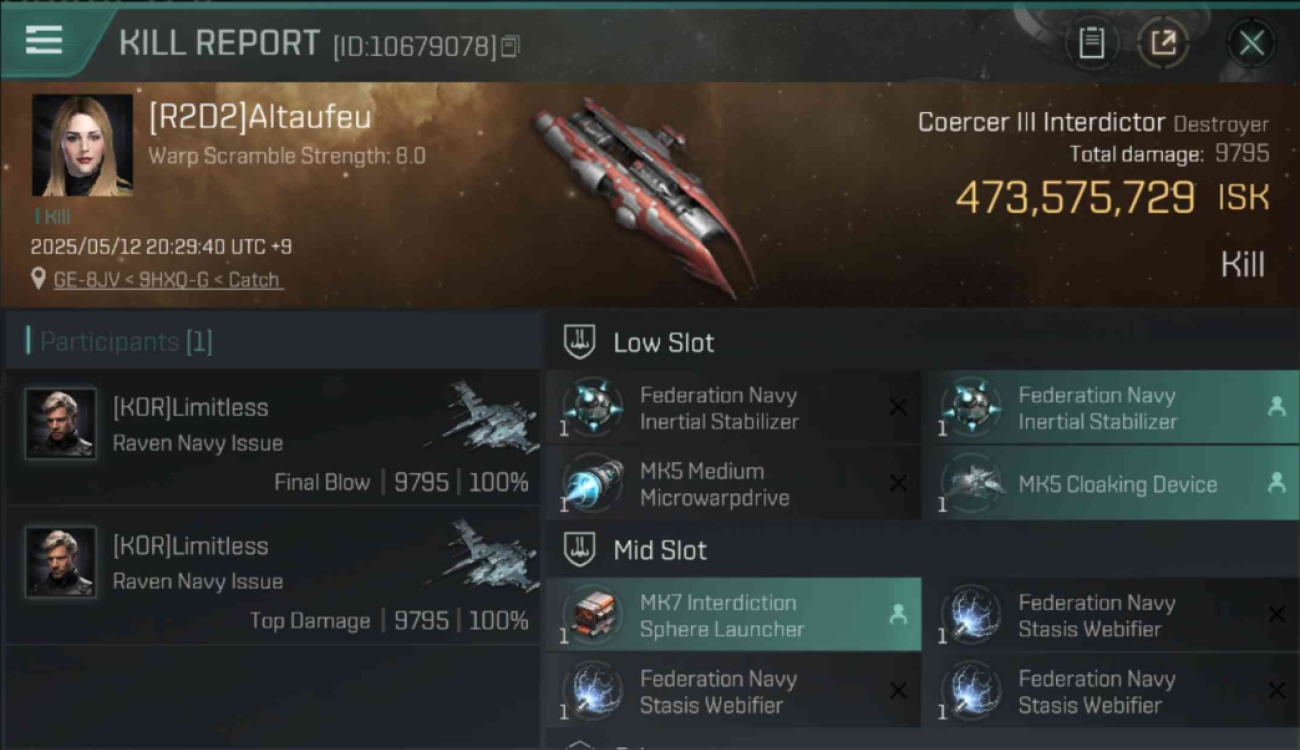1300x750 pixels.
Task: Click Limitless Final Blow portrait avatar
Action: click(60, 423)
